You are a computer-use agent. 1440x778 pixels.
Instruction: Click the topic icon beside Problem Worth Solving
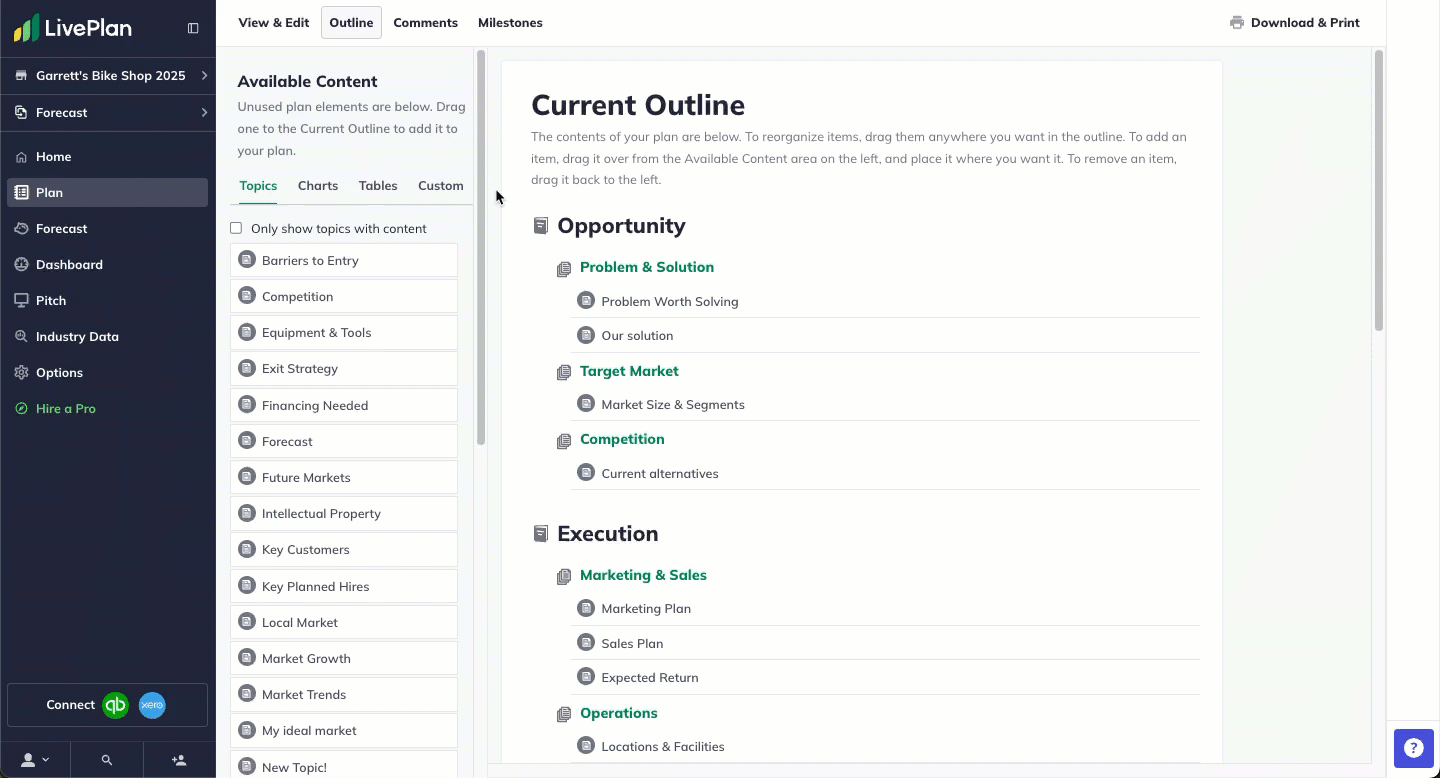(x=586, y=301)
